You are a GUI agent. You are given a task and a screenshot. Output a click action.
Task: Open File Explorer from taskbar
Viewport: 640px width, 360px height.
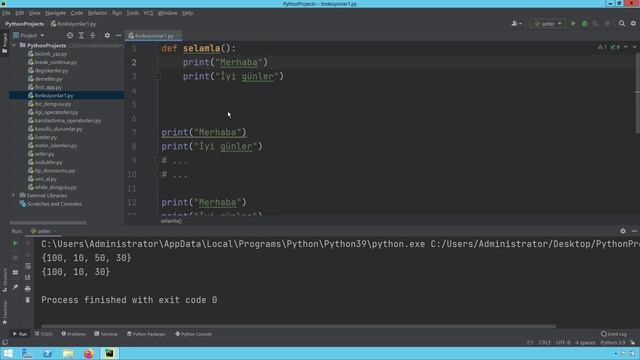(68, 353)
